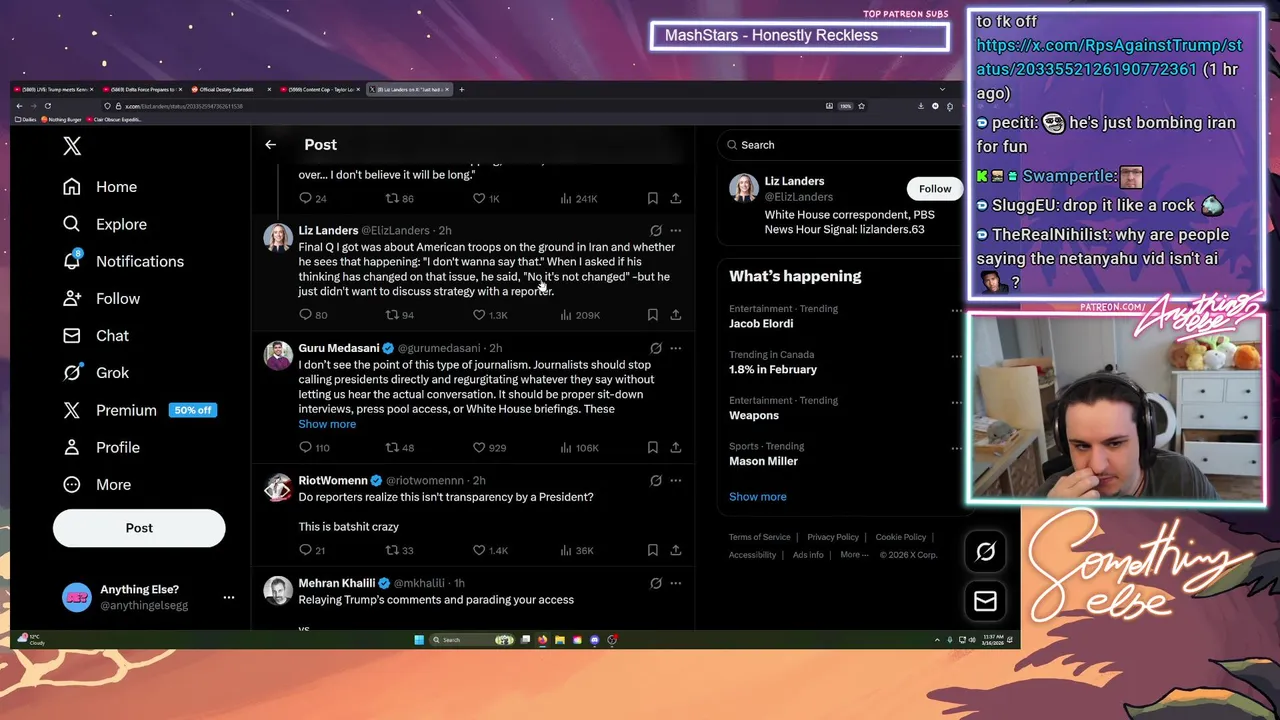Screen dimensions: 1280x720
Task: Open trending topic Mason Miller
Action: point(763,462)
